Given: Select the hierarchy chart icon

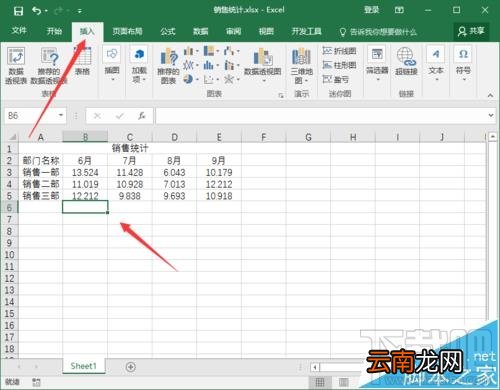Looking at the screenshot, I should (x=209, y=51).
